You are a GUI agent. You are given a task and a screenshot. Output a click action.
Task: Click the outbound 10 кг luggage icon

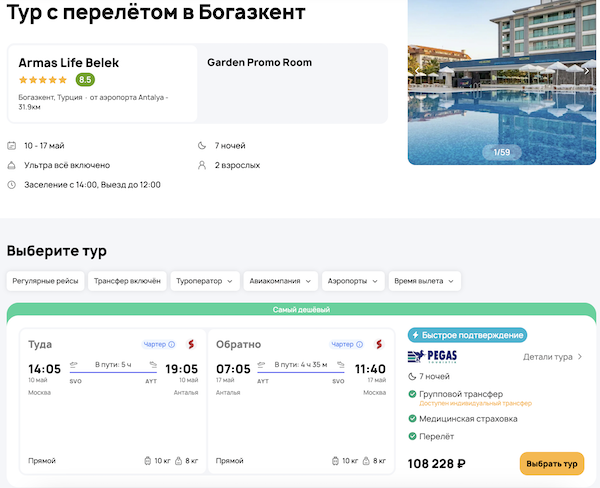[149, 461]
